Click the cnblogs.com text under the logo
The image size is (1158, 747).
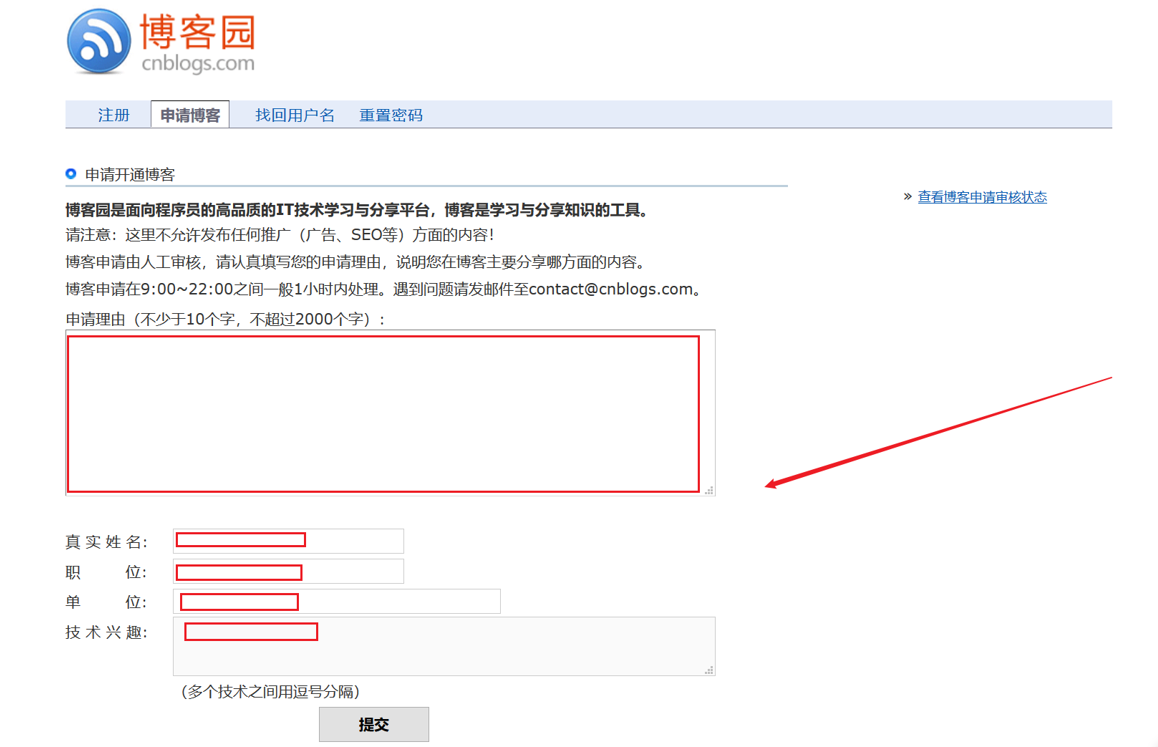tap(198, 64)
